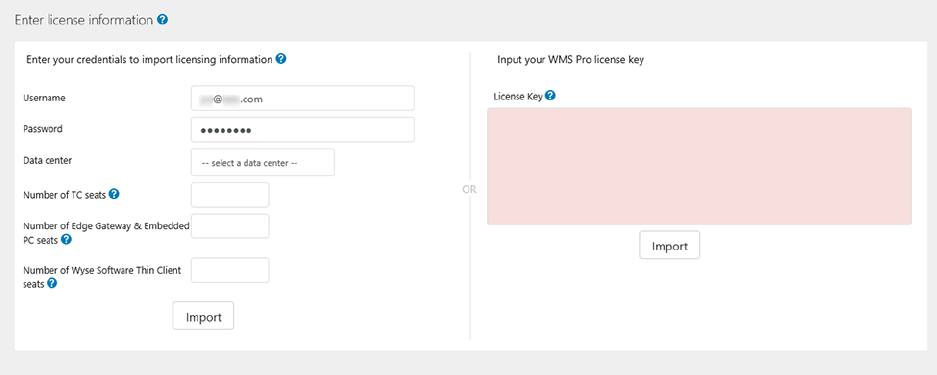Image resolution: width=937 pixels, height=375 pixels.
Task: Open help icon next to import licensing information
Action: pyautogui.click(x=281, y=59)
